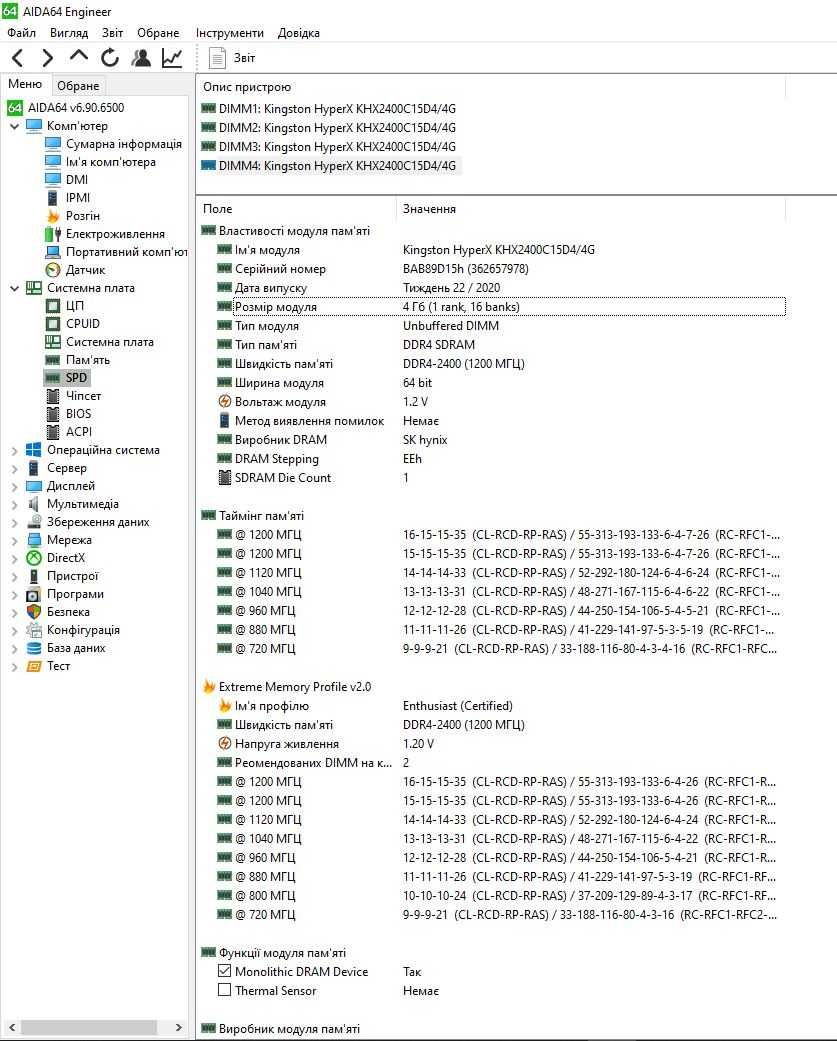The image size is (837, 1041).
Task: Open the Довідка menu
Action: pos(298,33)
